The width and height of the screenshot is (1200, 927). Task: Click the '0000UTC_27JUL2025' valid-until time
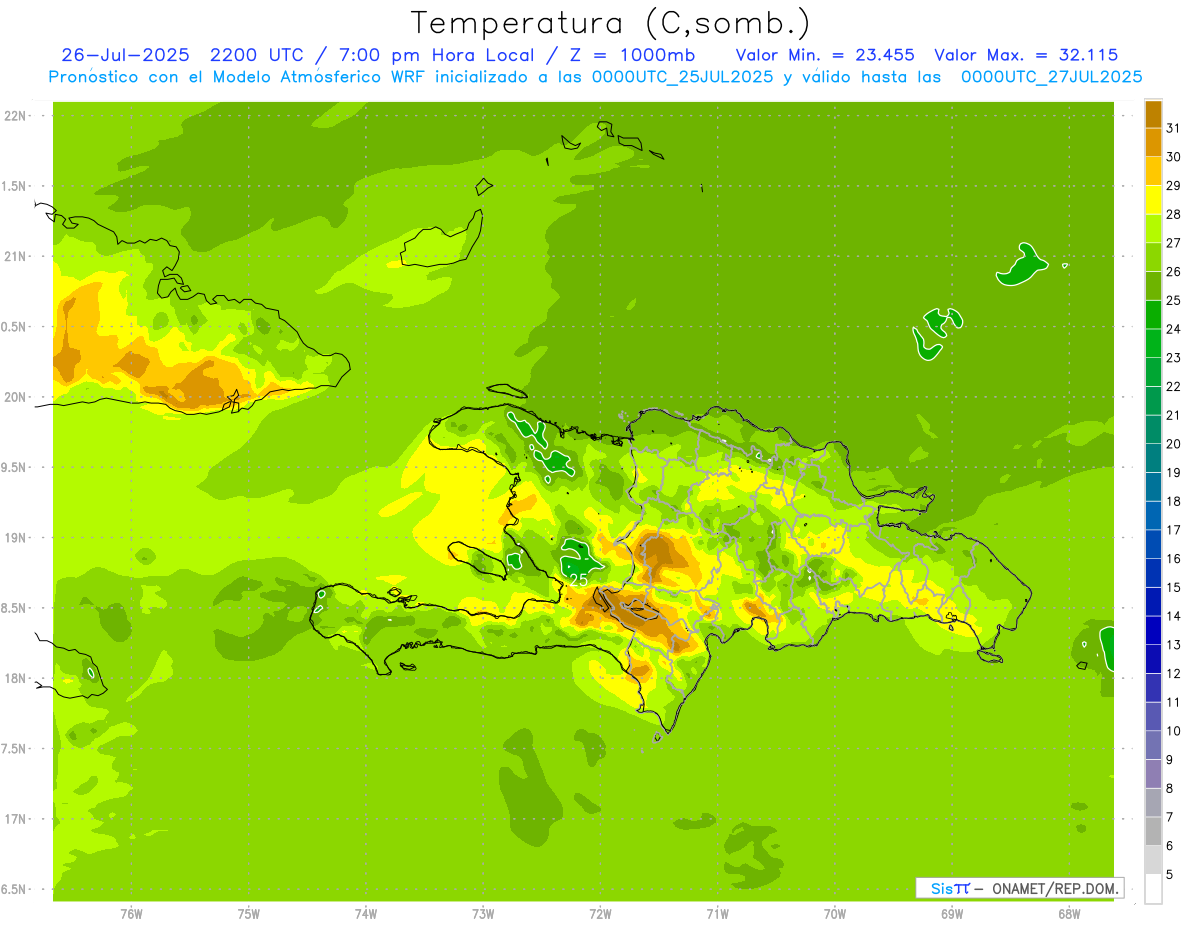coord(1051,77)
